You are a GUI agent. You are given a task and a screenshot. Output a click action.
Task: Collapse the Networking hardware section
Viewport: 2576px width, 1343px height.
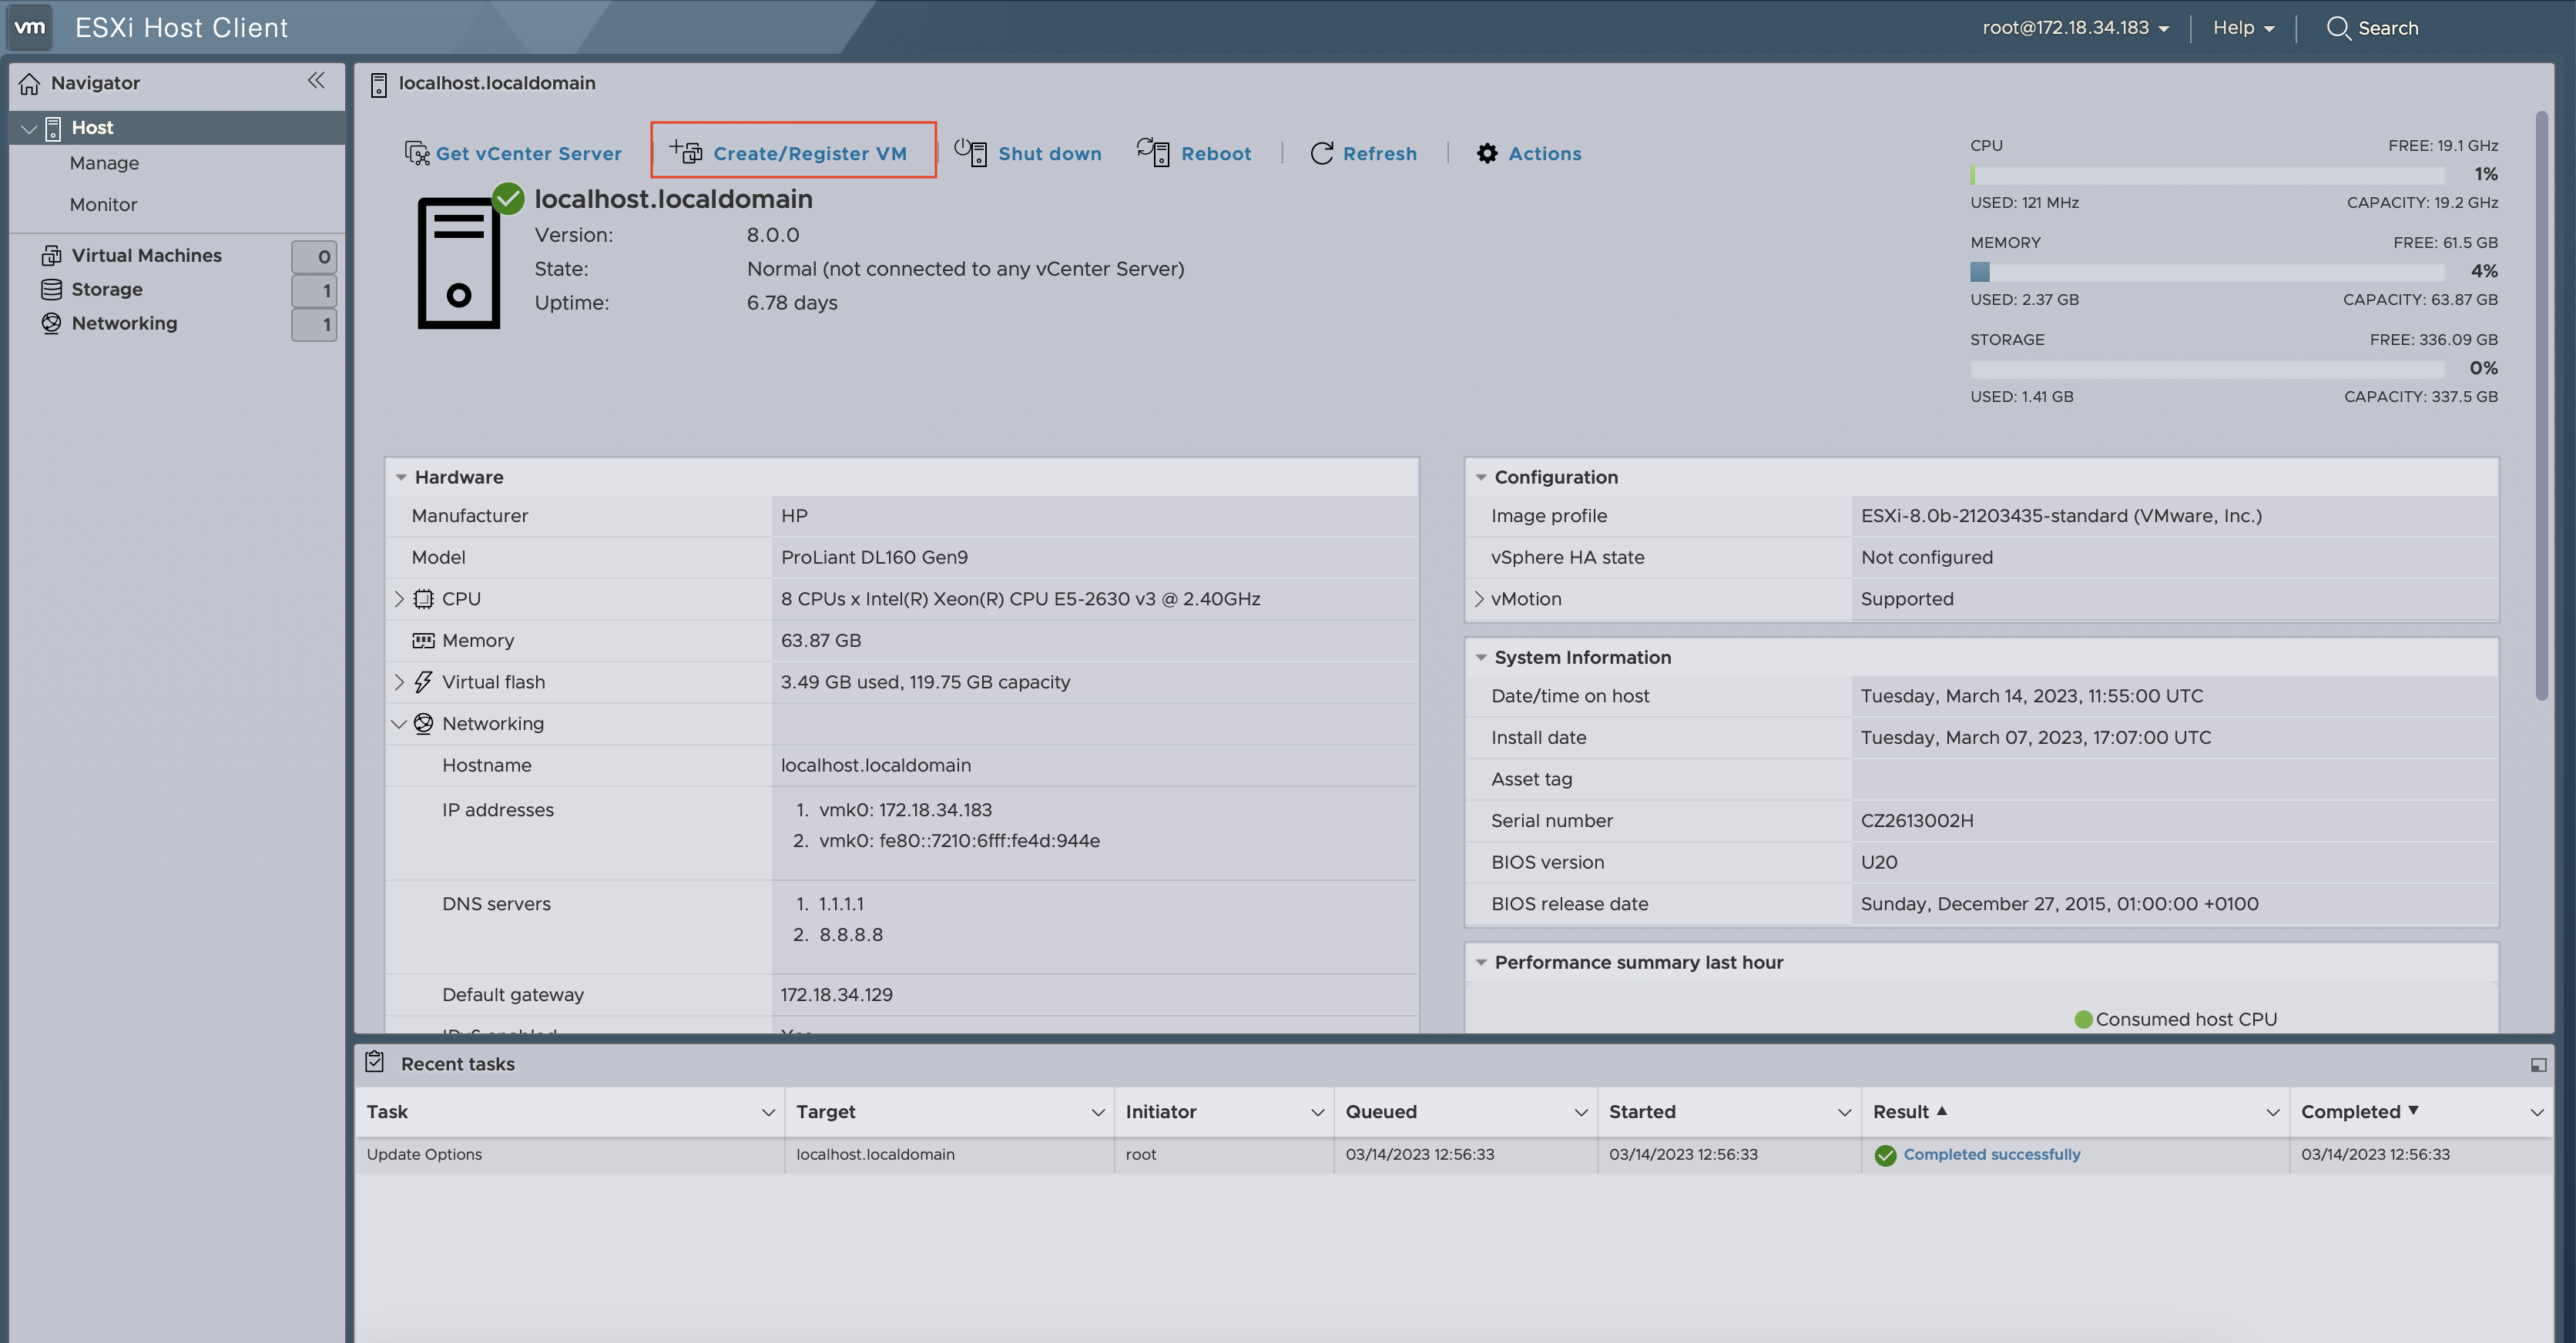point(399,723)
